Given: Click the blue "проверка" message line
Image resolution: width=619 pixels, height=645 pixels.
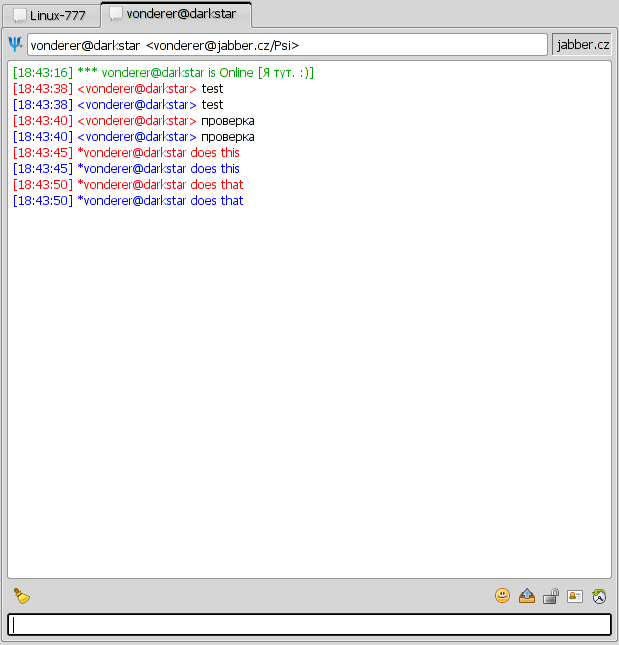Looking at the screenshot, I should click(x=133, y=137).
